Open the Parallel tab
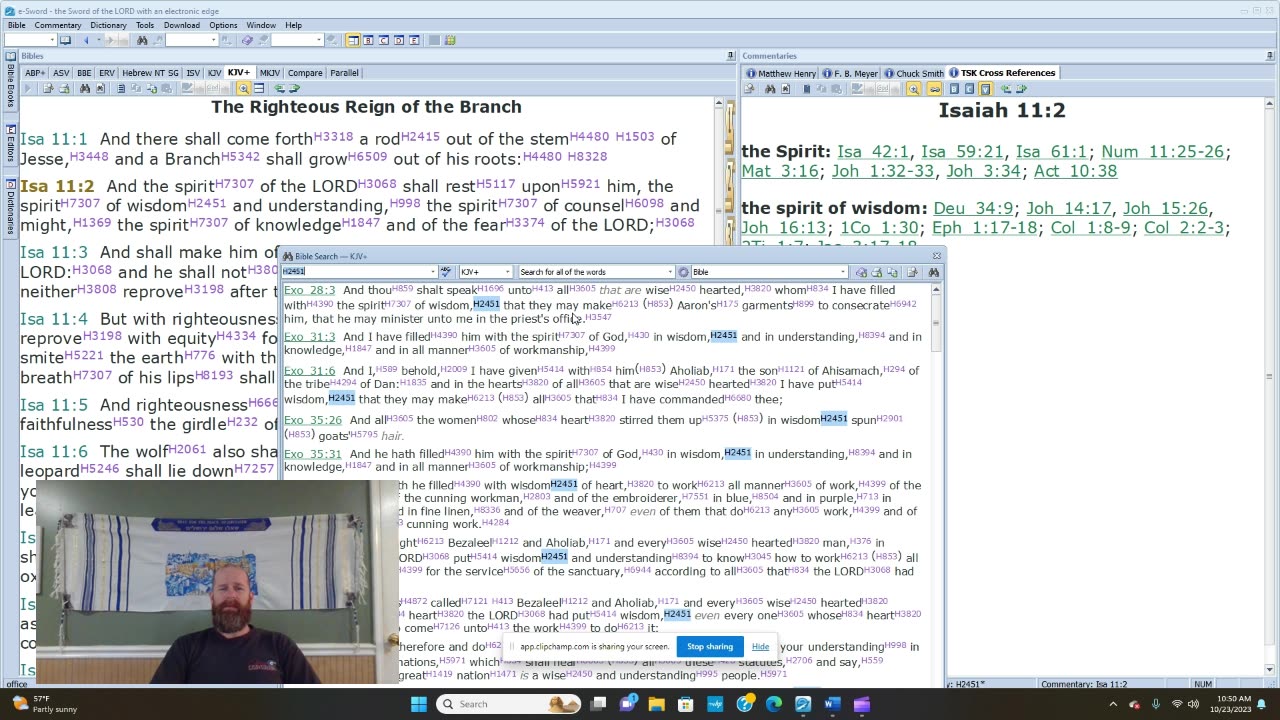This screenshot has height=720, width=1280. [x=344, y=73]
